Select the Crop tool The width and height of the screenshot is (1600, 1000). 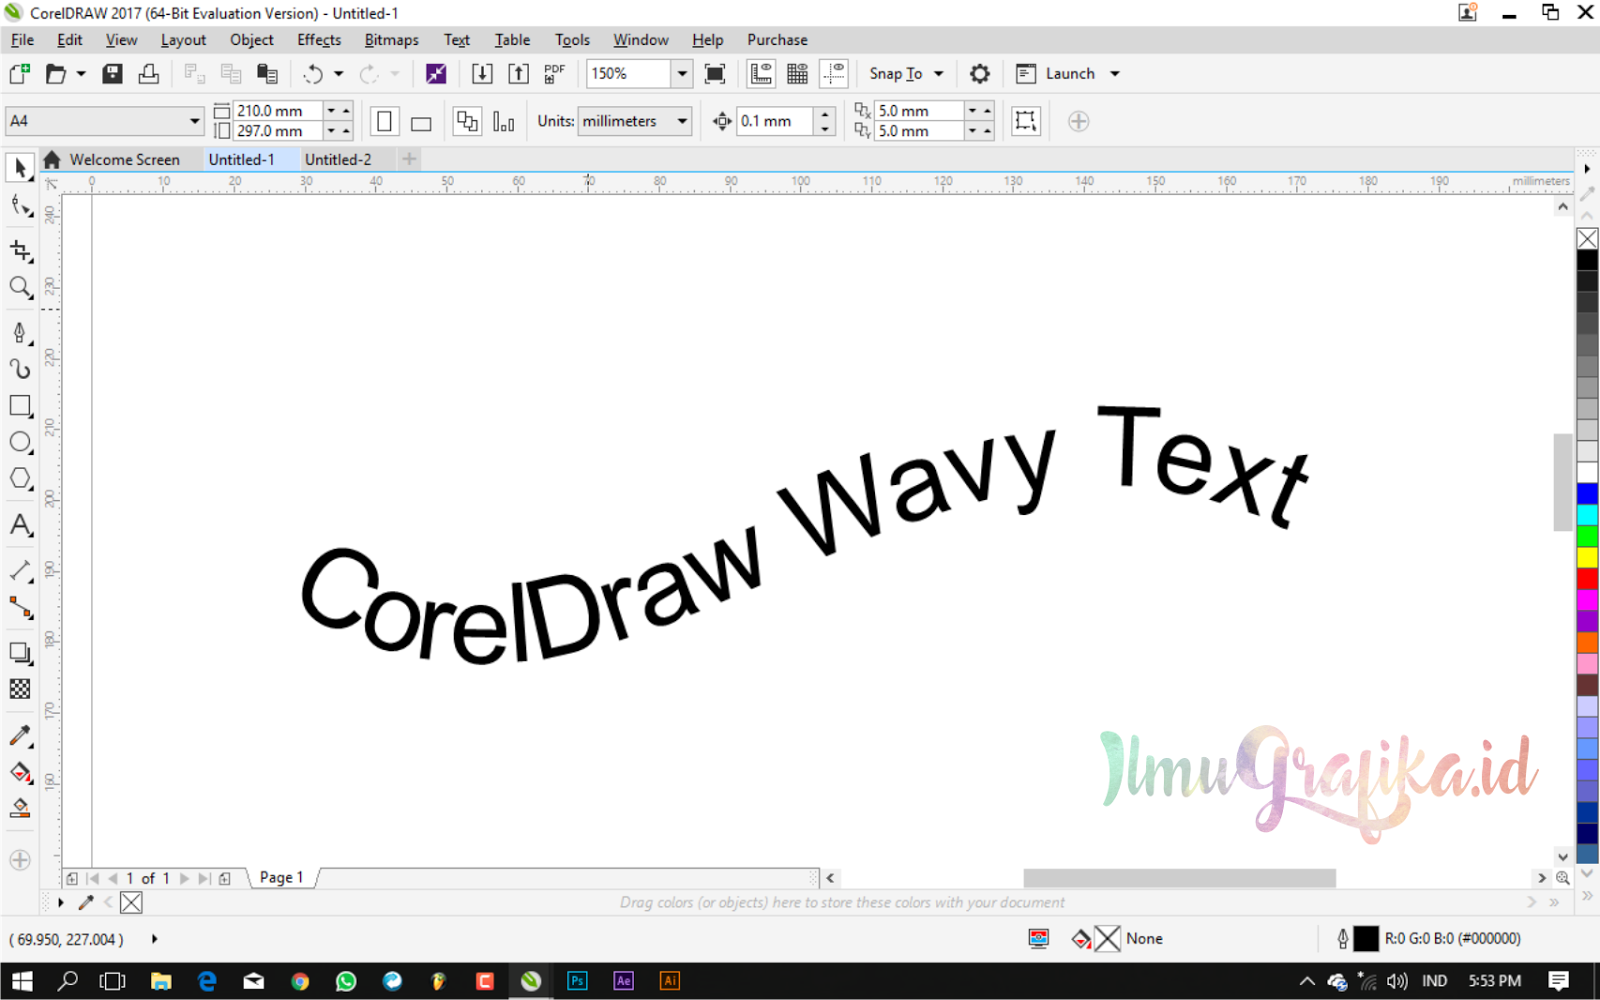[20, 251]
